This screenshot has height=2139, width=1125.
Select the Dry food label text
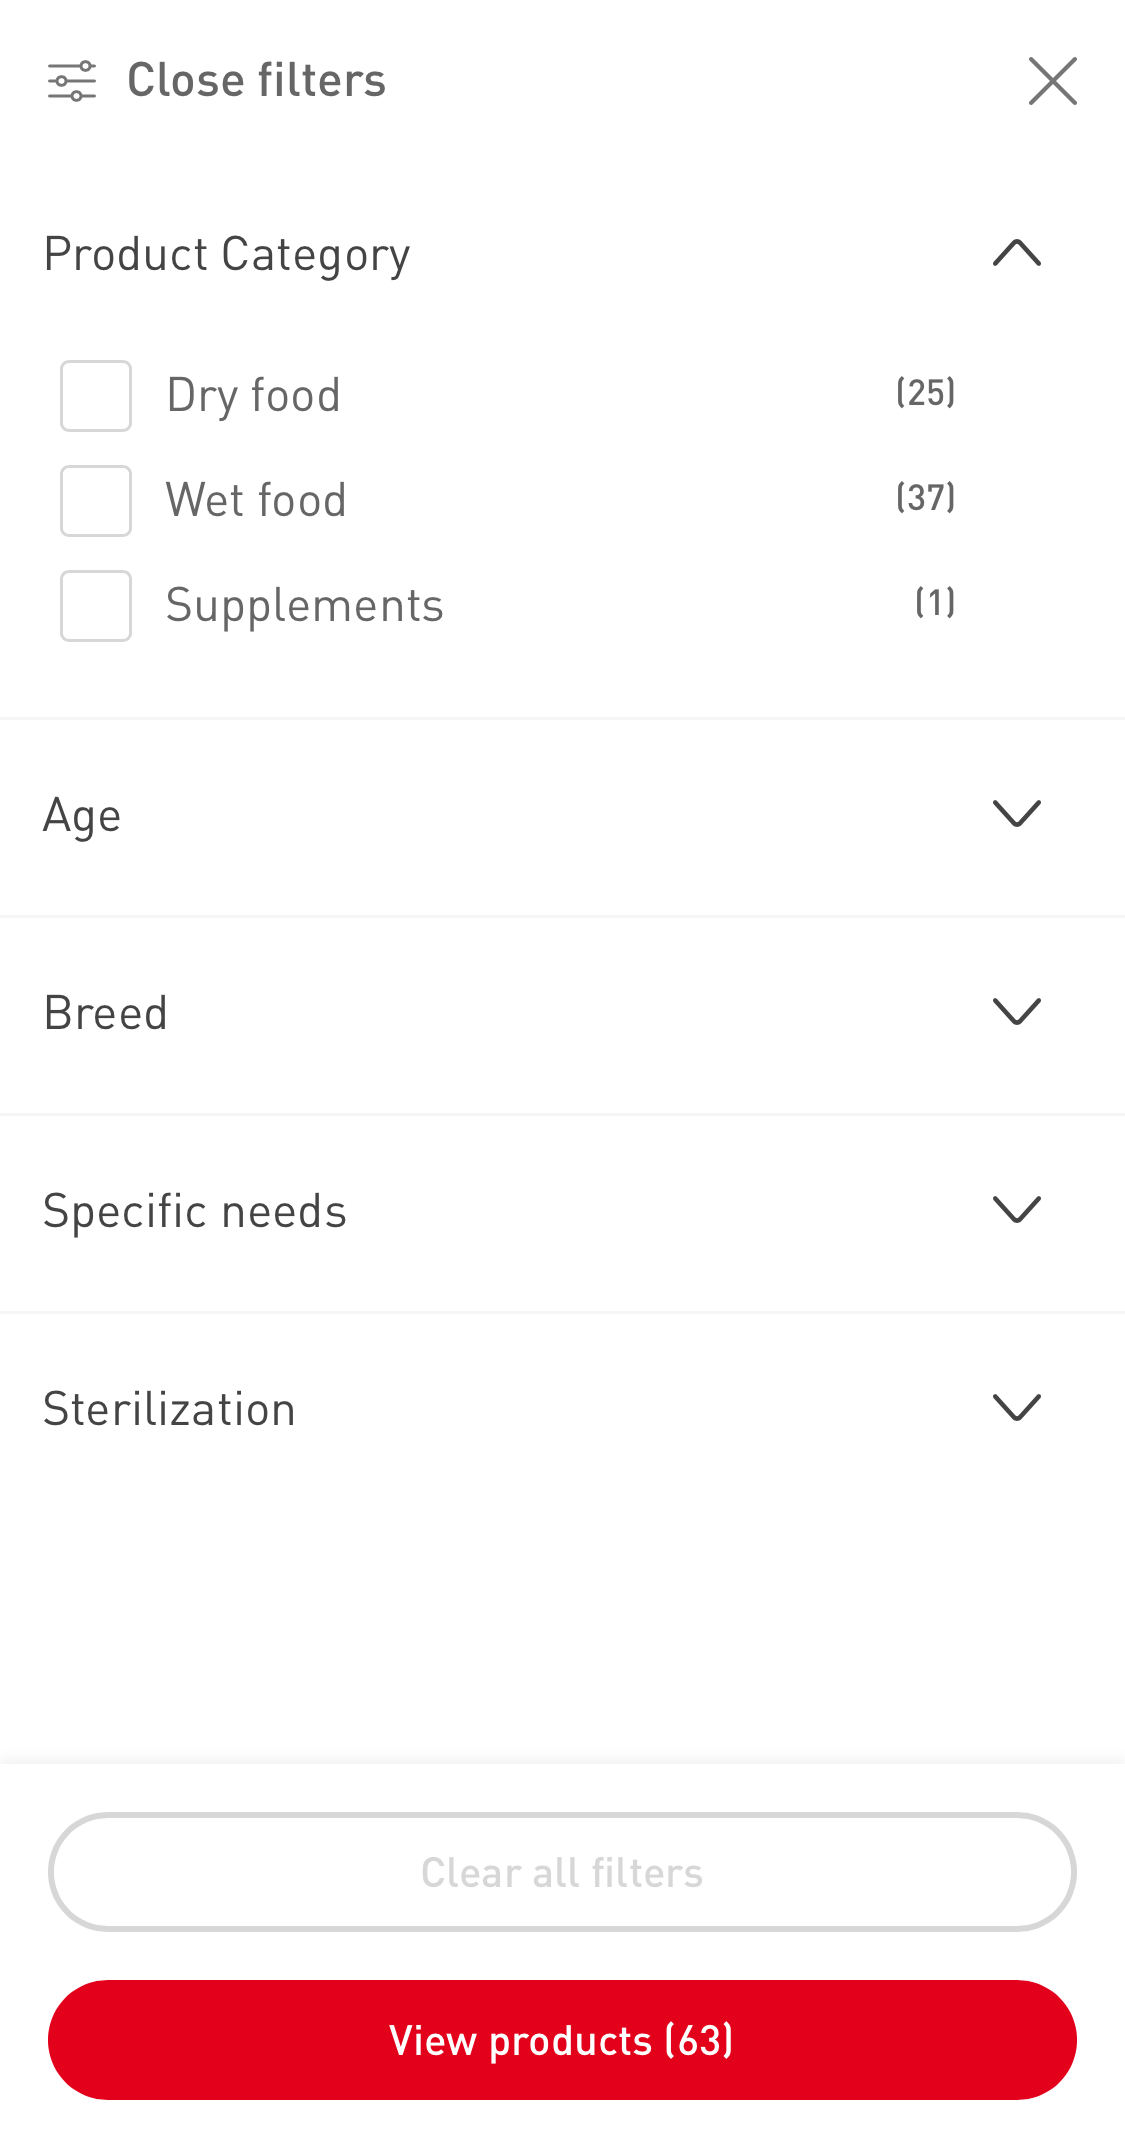pos(254,395)
